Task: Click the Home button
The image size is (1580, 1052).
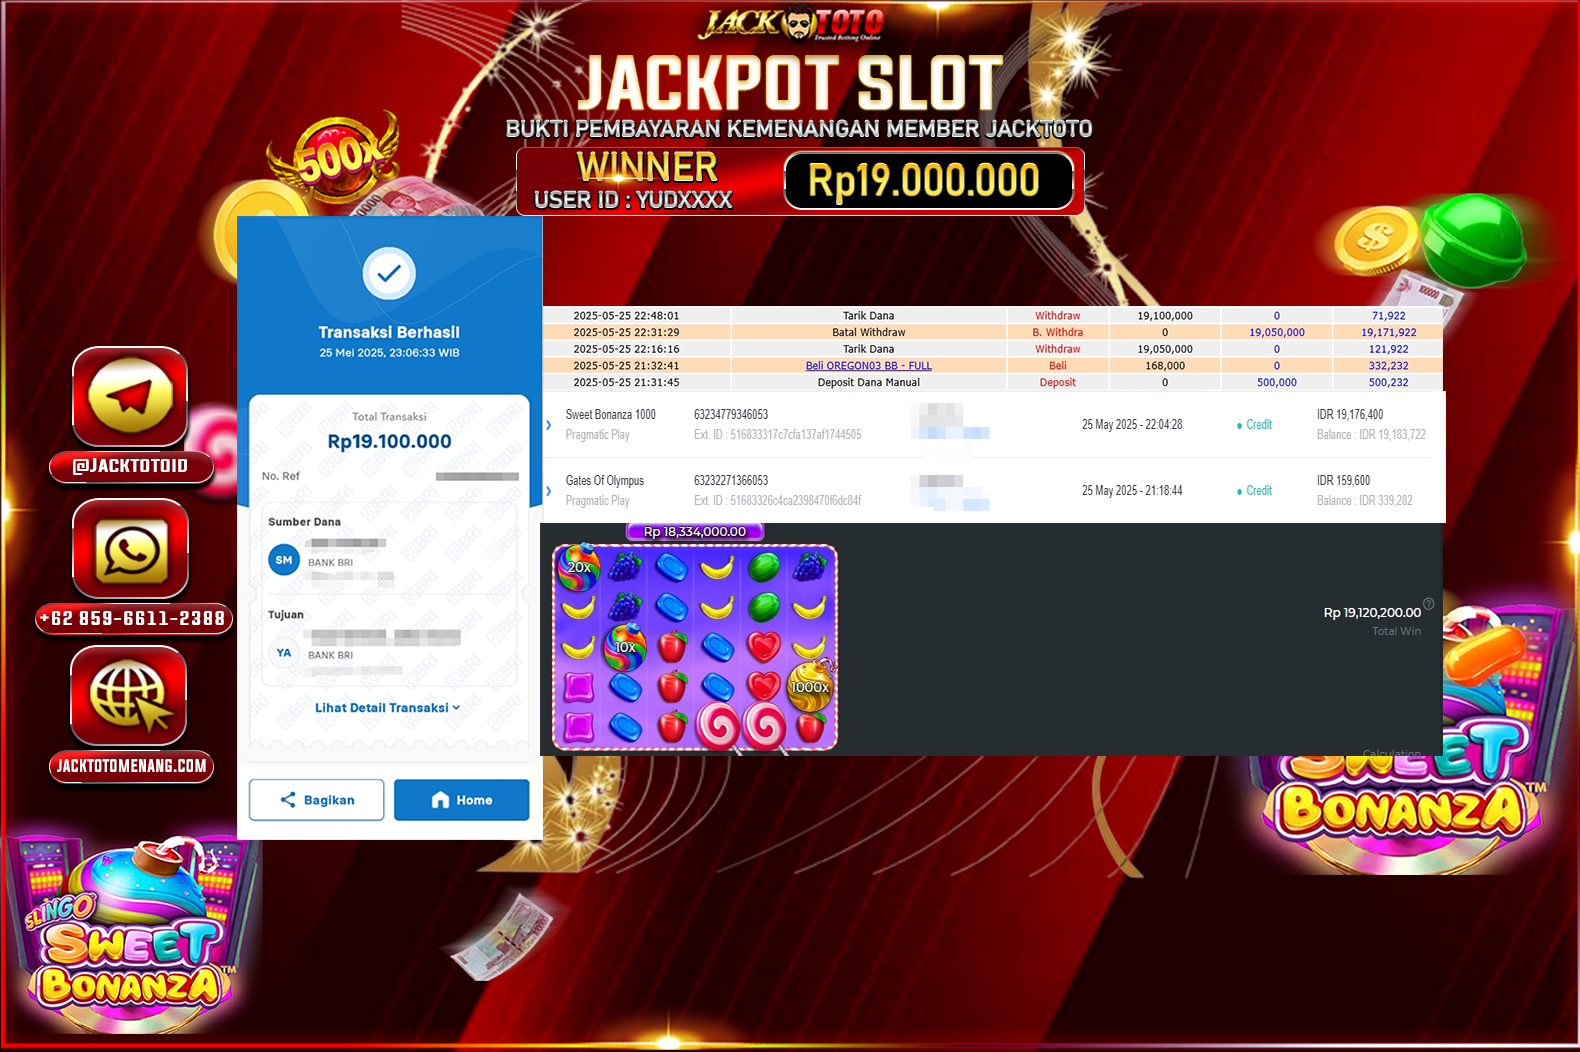Action: point(461,800)
